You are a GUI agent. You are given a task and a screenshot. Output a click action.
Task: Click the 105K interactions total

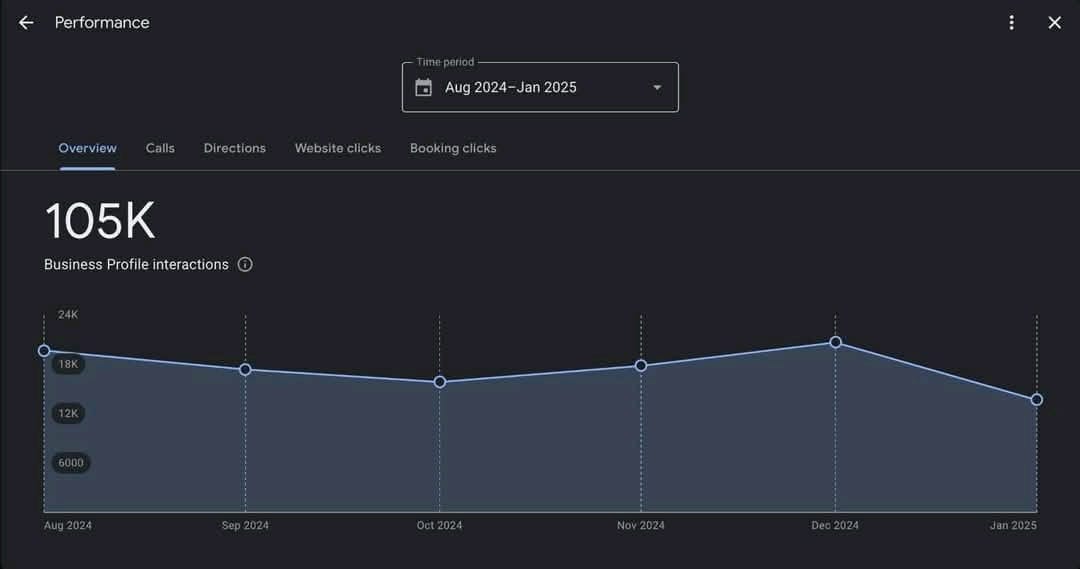pos(100,221)
